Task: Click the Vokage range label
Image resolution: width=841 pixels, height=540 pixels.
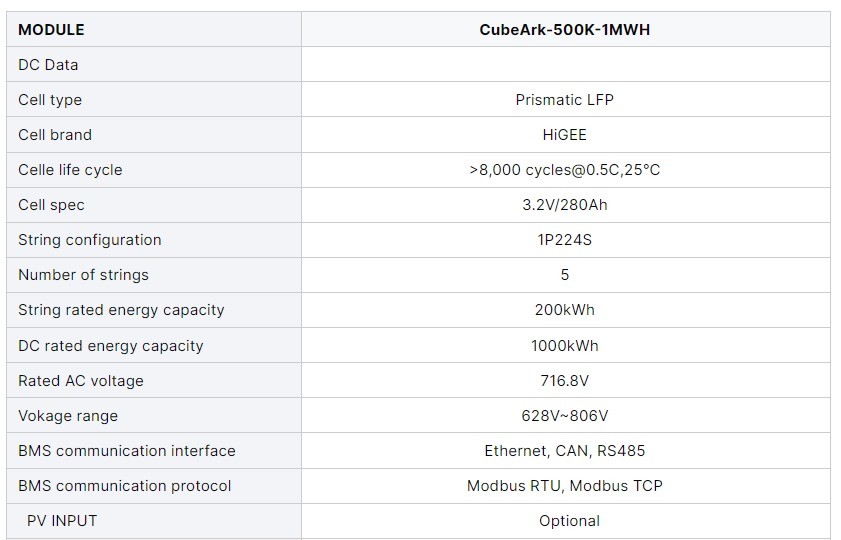Action: pos(68,416)
